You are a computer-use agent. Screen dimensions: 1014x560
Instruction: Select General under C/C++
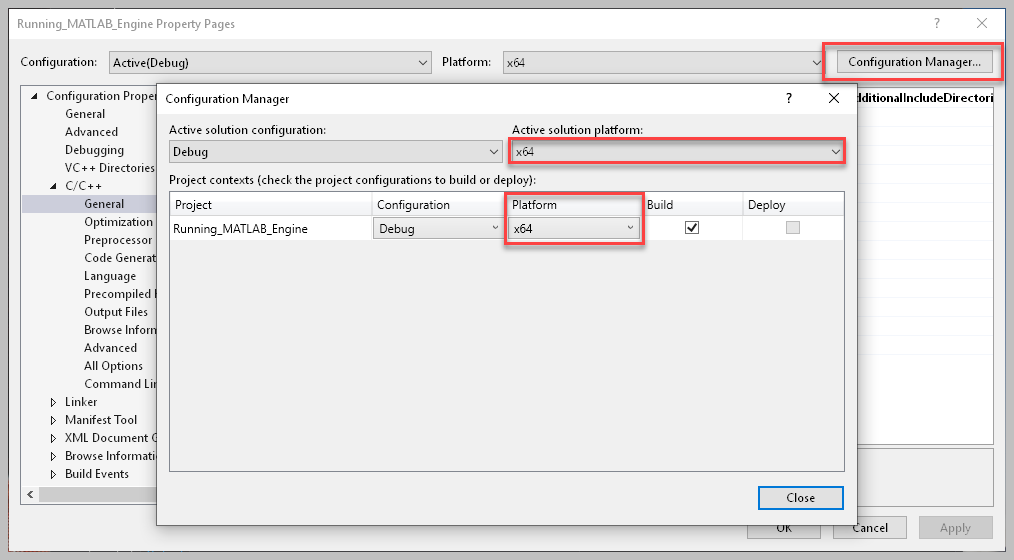(104, 204)
